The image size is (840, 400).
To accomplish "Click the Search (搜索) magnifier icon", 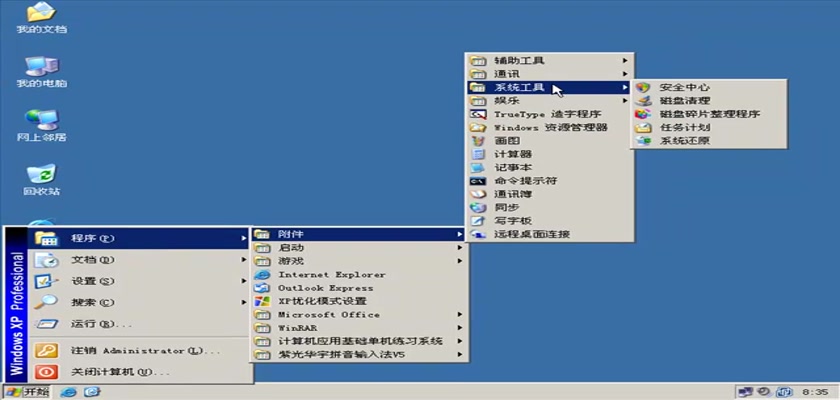I will tap(46, 303).
